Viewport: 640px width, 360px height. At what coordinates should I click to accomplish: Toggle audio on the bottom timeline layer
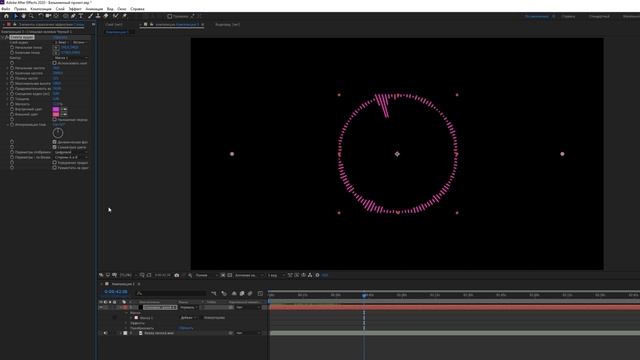(106, 333)
